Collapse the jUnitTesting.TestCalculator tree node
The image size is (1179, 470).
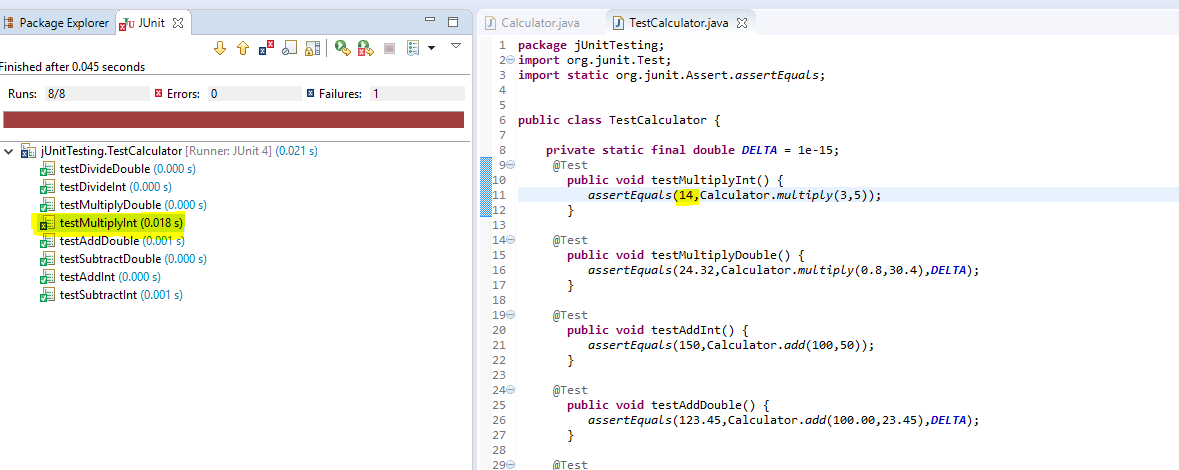point(8,151)
